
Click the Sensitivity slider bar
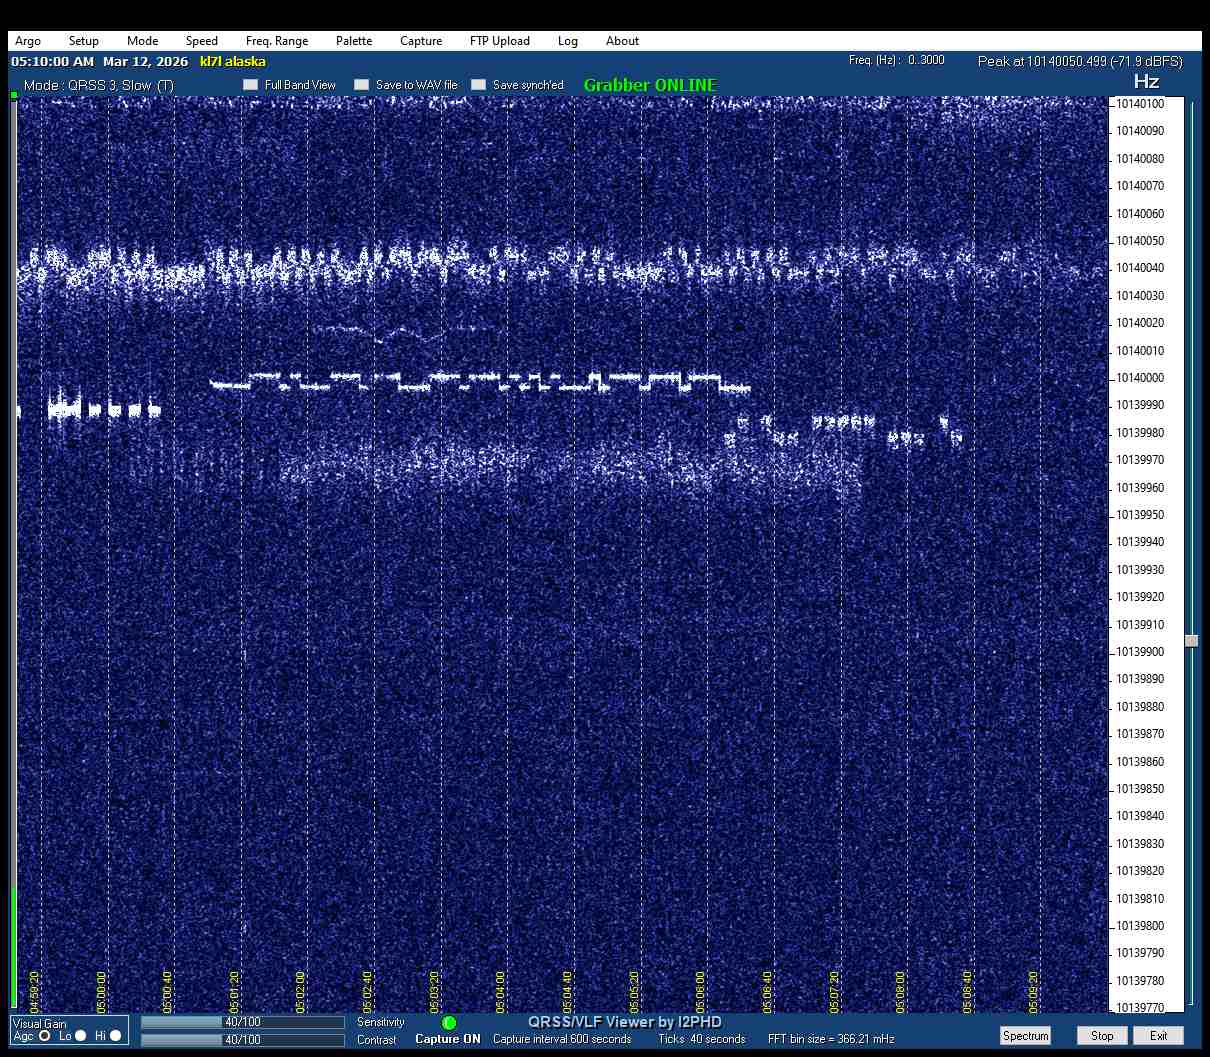click(x=242, y=1023)
